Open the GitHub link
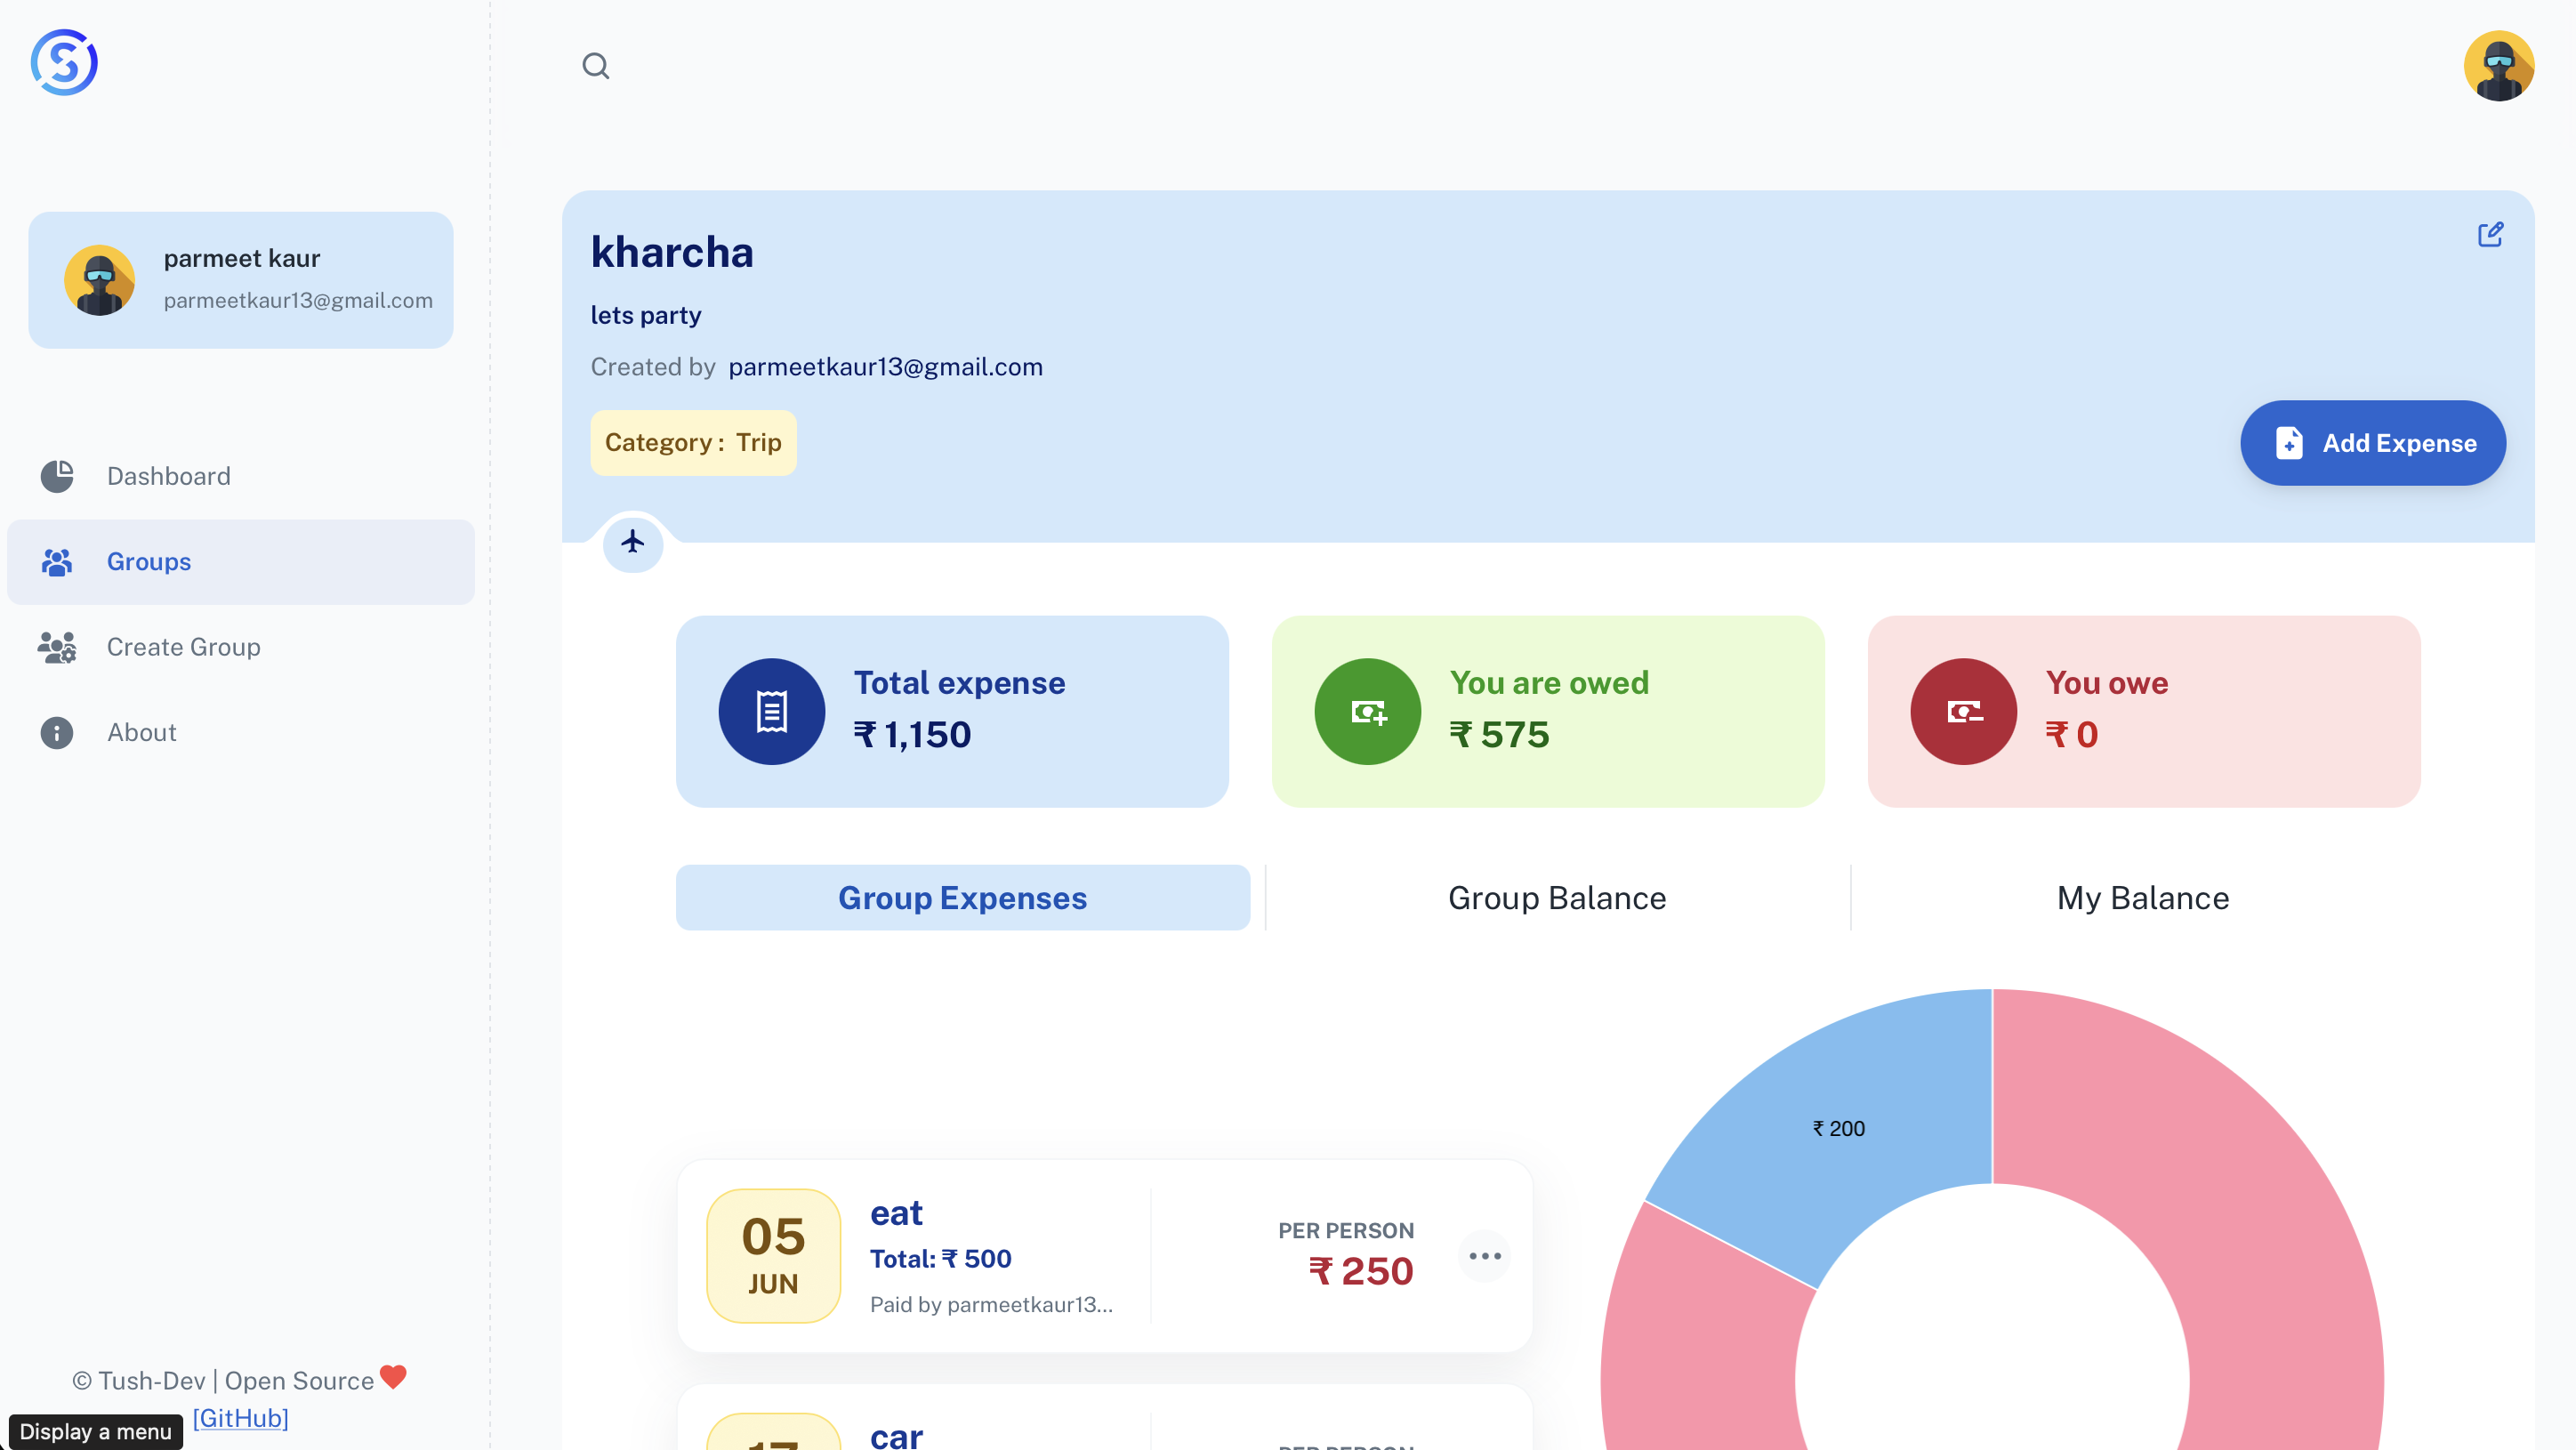This screenshot has width=2576, height=1450. point(240,1418)
